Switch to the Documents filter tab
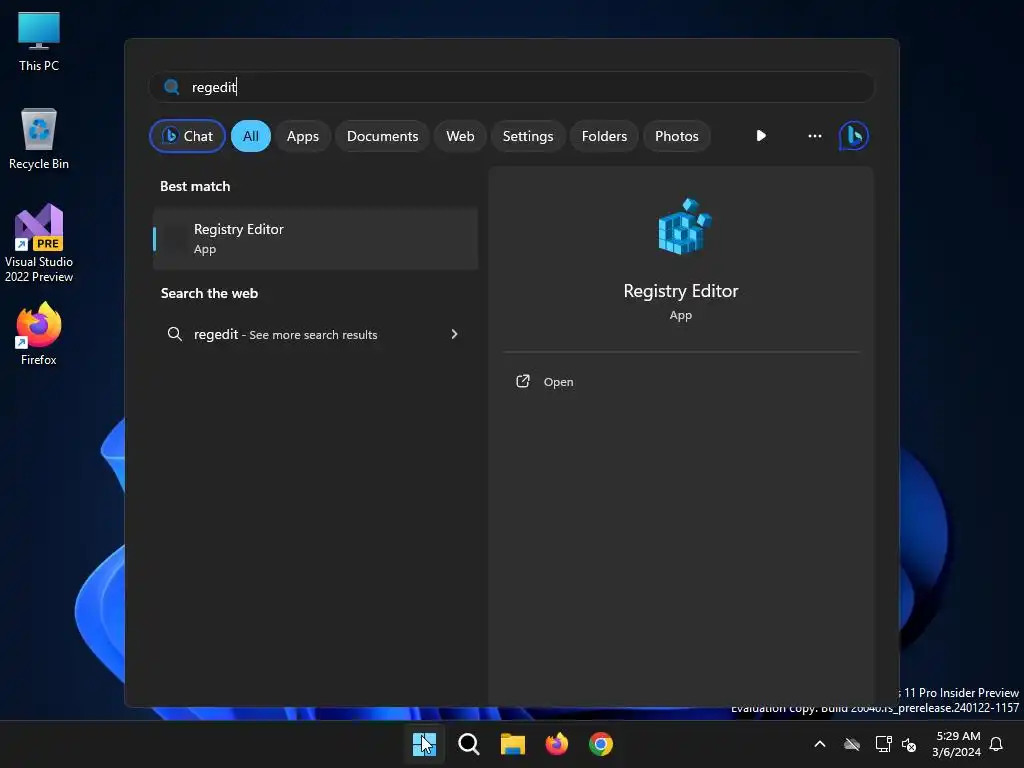 pyautogui.click(x=382, y=136)
